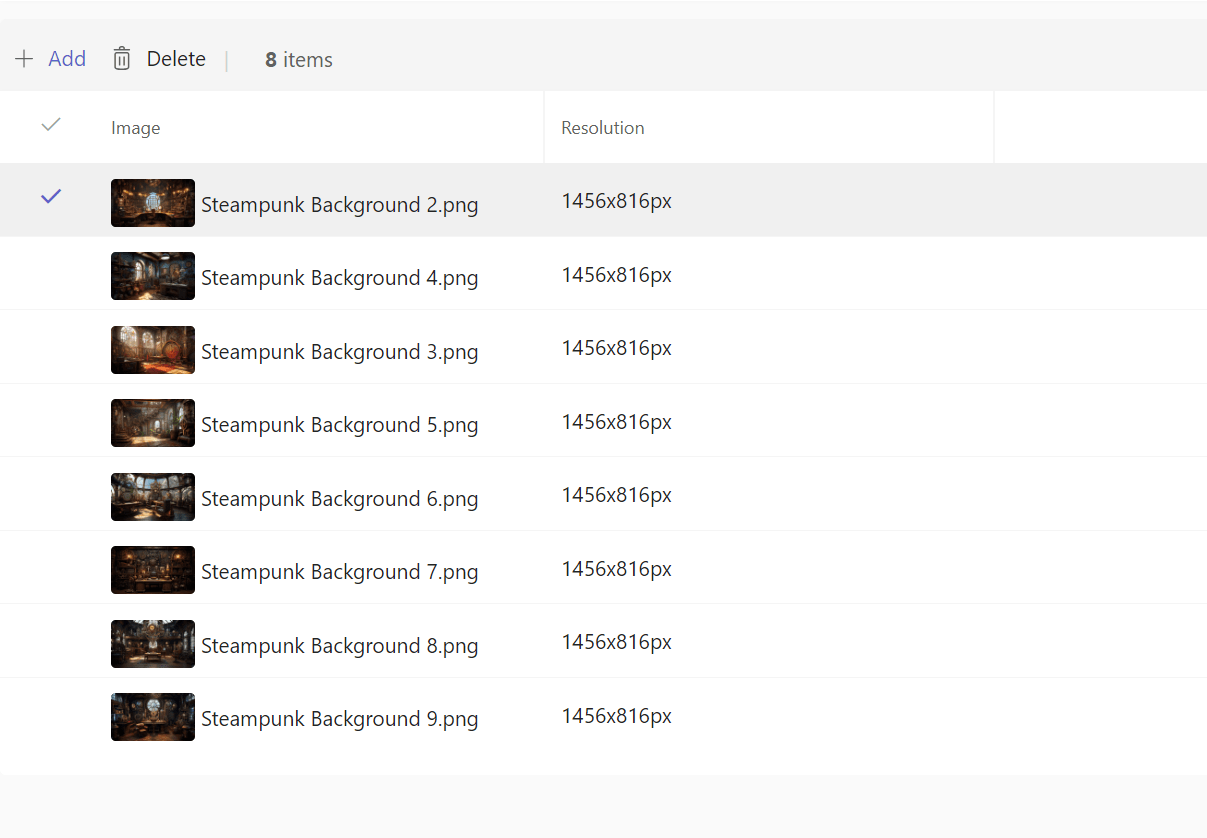The height and width of the screenshot is (838, 1207).
Task: Click the Add text label
Action: click(67, 59)
